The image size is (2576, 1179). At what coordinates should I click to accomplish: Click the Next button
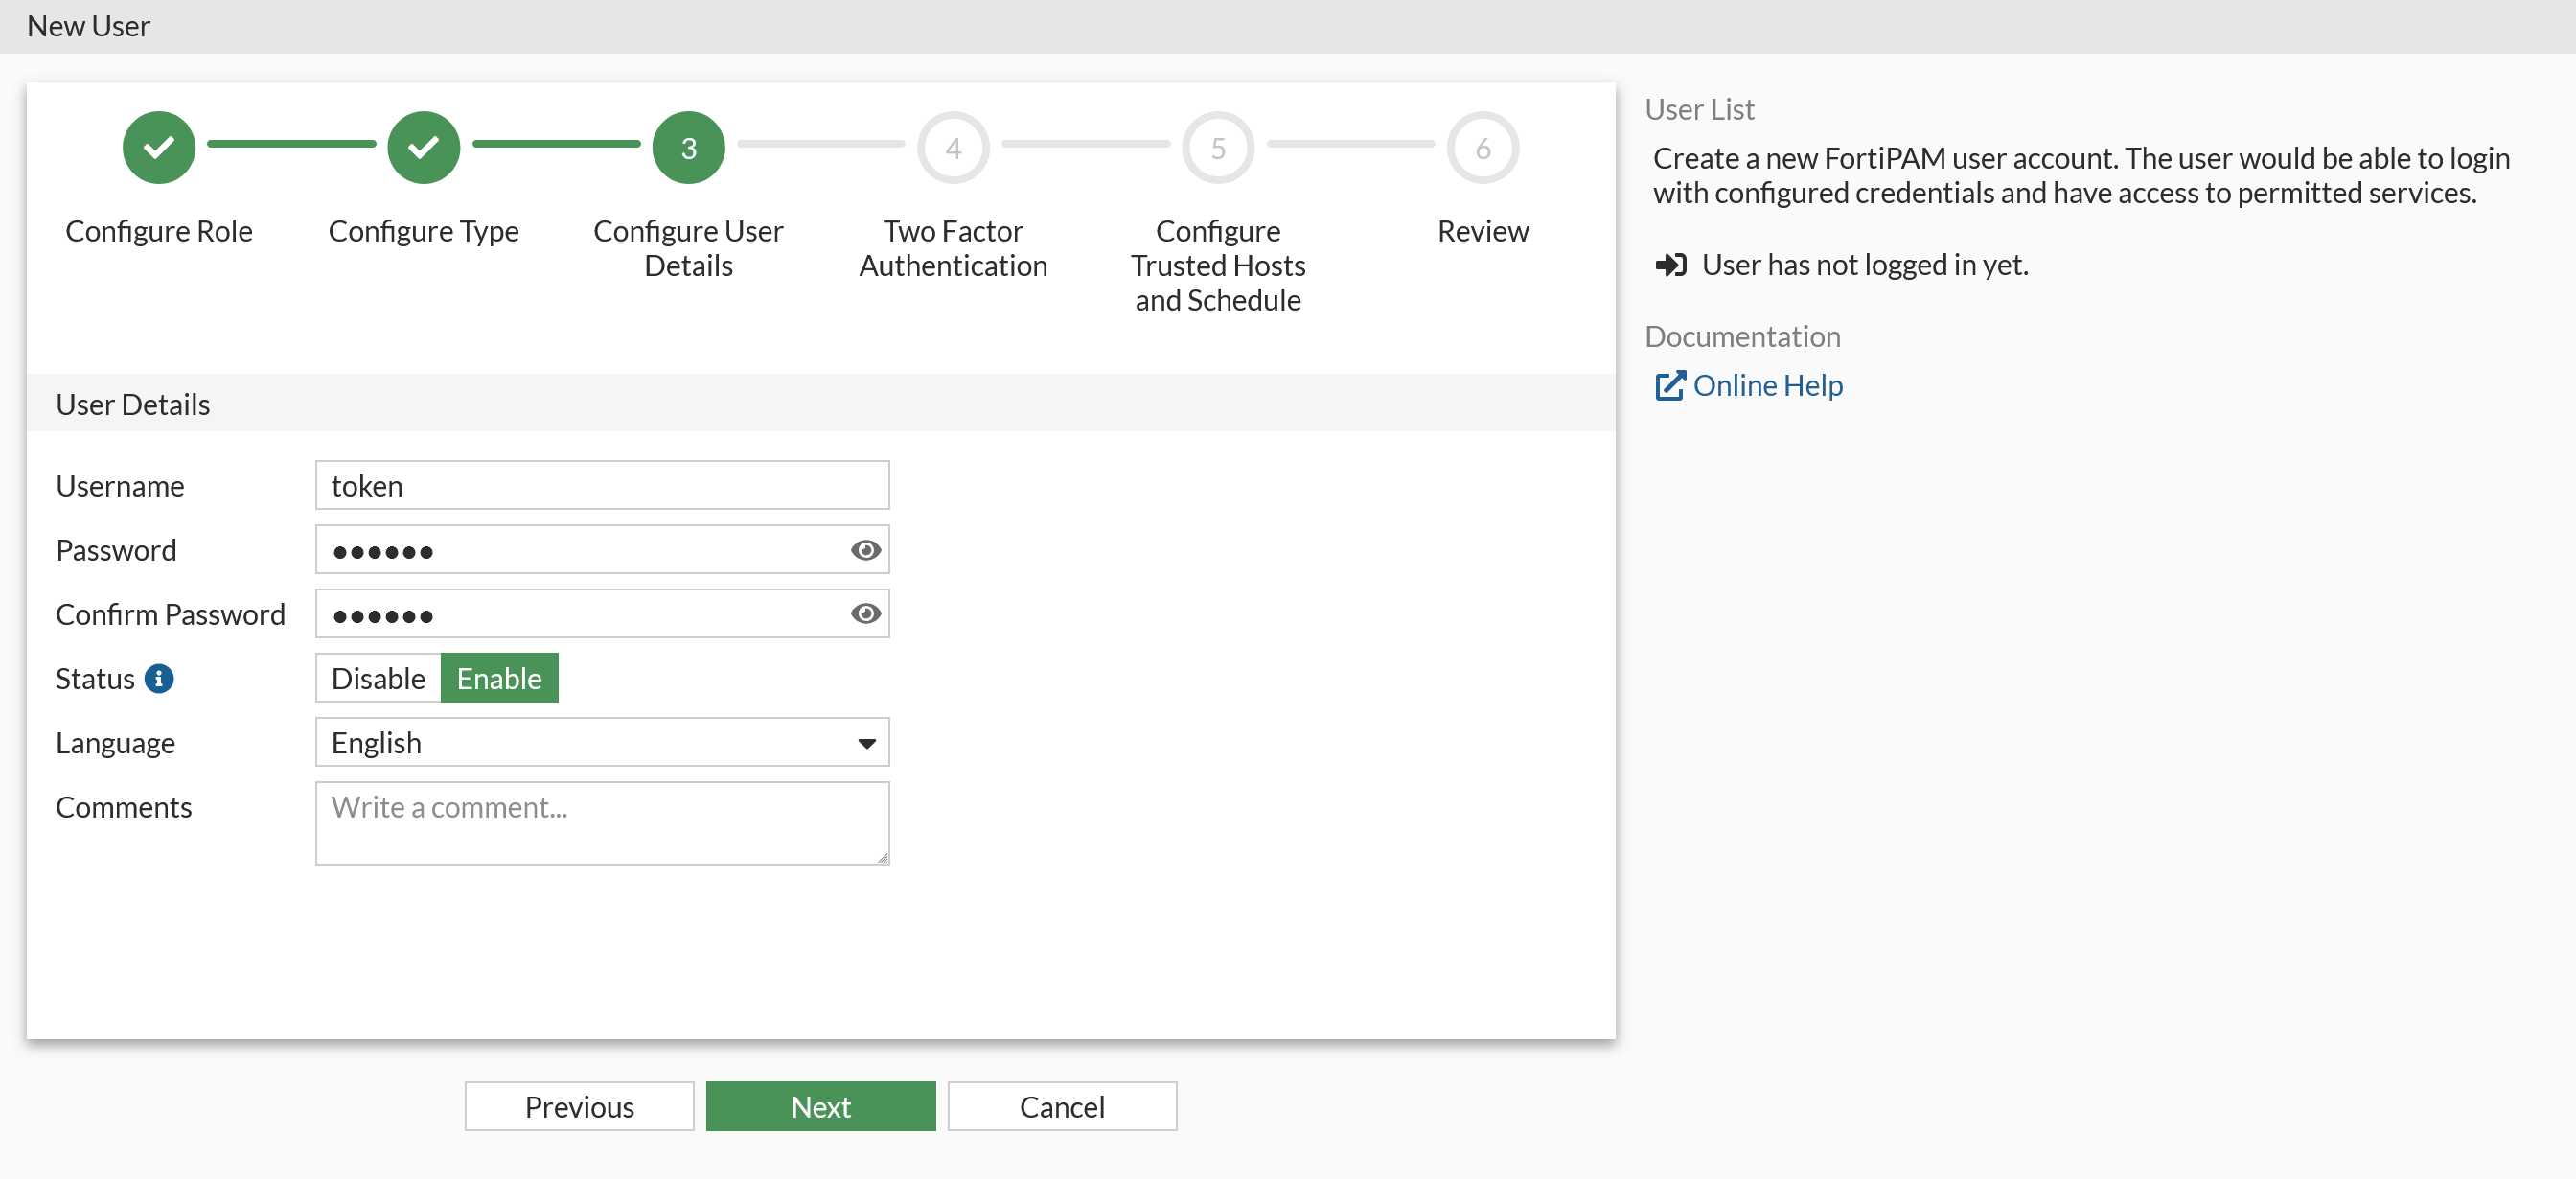(820, 1106)
